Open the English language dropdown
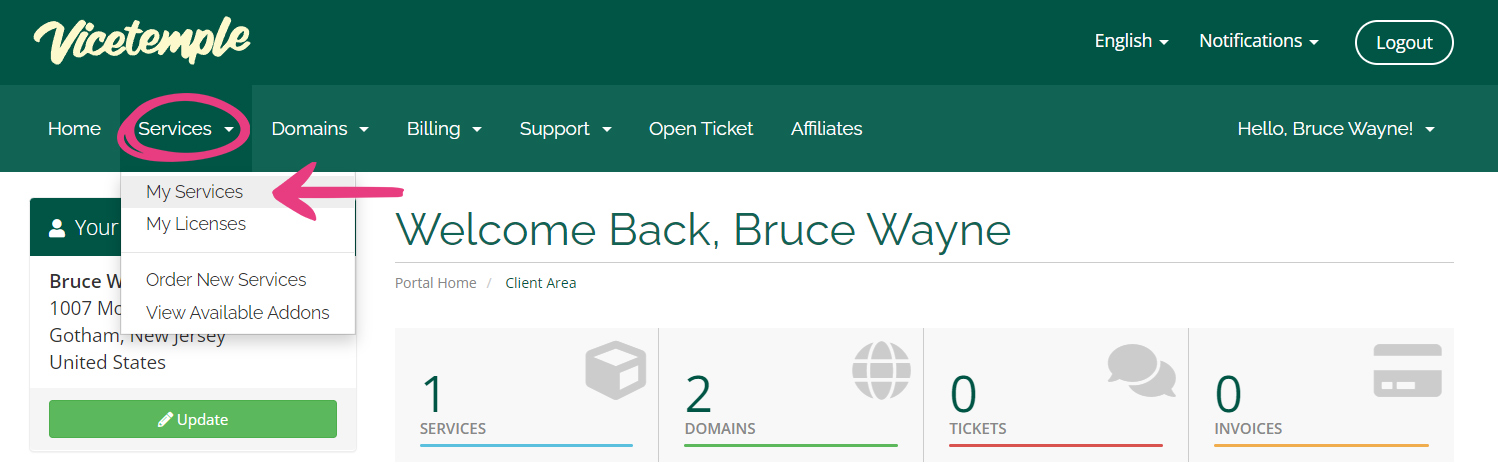 [x=1132, y=41]
